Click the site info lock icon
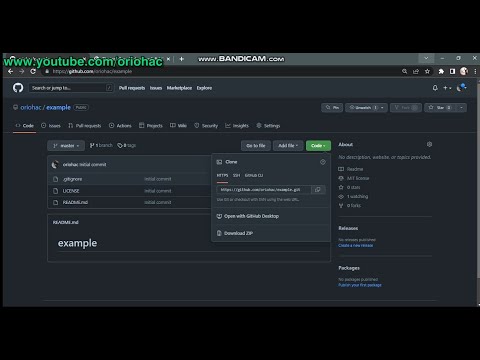This screenshot has width=480, height=360. pyautogui.click(x=47, y=71)
